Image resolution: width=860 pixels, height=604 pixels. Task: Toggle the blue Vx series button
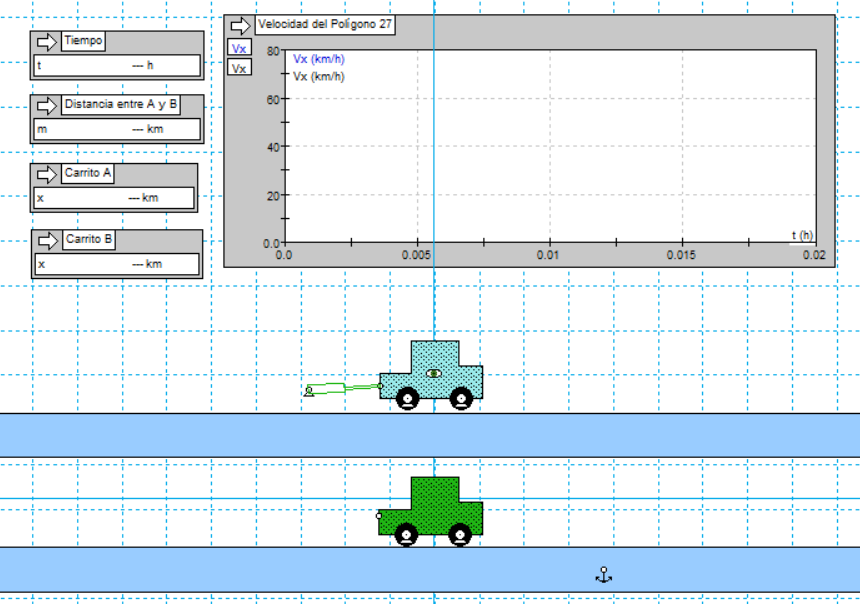(239, 48)
